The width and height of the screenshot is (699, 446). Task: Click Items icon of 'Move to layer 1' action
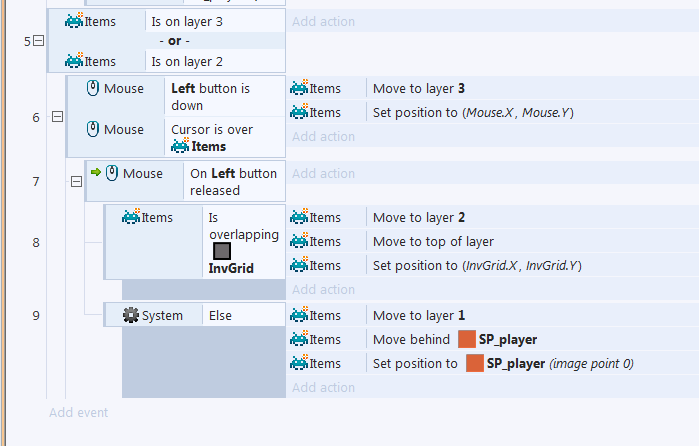coord(299,314)
